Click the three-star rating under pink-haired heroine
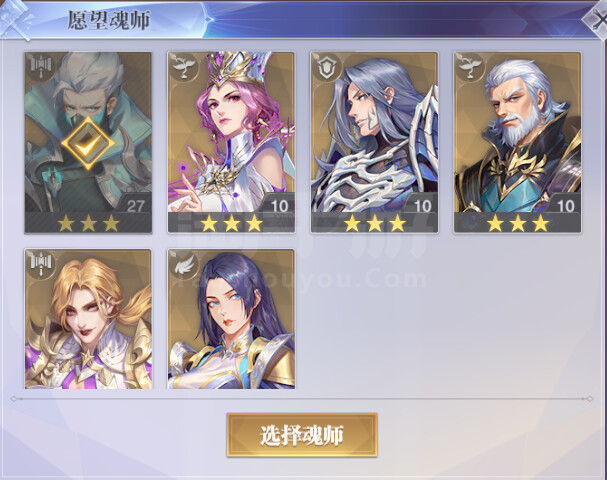Image resolution: width=607 pixels, height=480 pixels. [231, 223]
